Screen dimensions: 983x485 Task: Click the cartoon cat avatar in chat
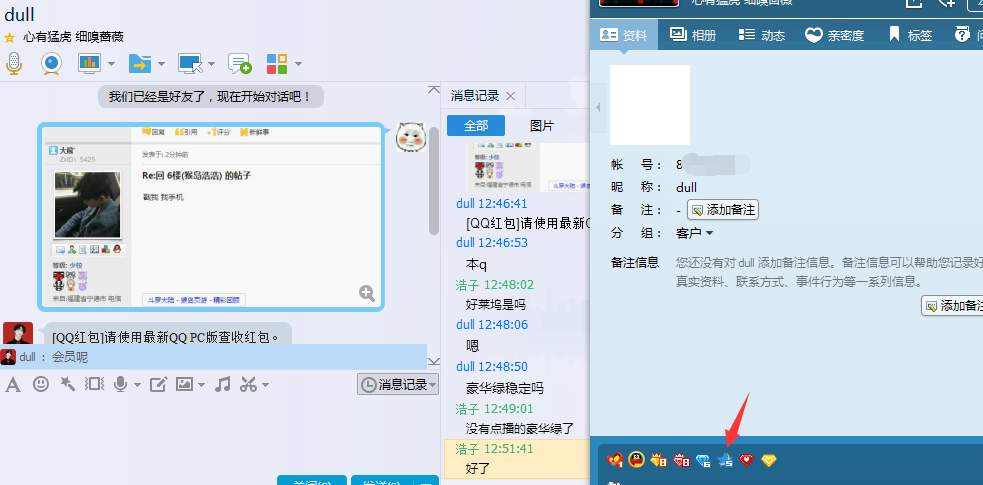[411, 137]
